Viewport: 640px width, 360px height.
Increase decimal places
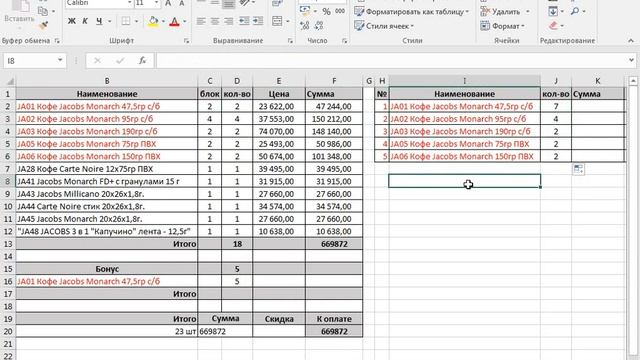[304, 26]
